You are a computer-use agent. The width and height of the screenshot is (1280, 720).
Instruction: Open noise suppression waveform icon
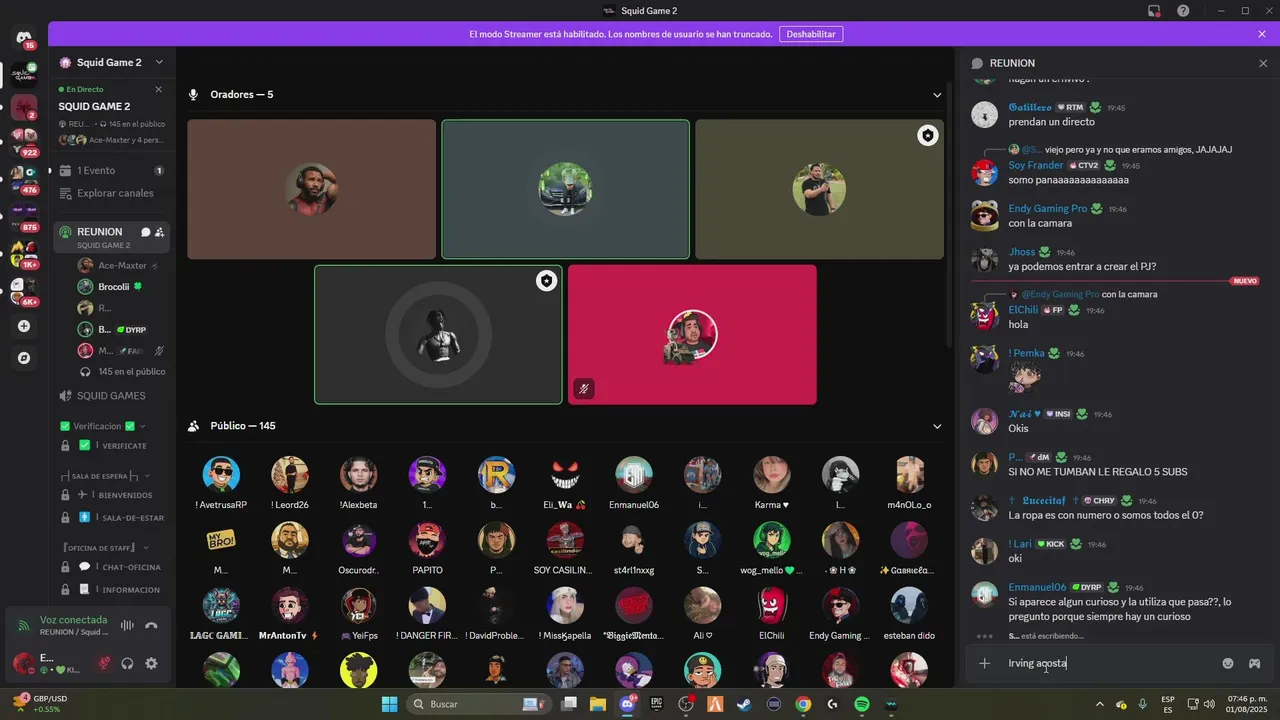pos(127,626)
